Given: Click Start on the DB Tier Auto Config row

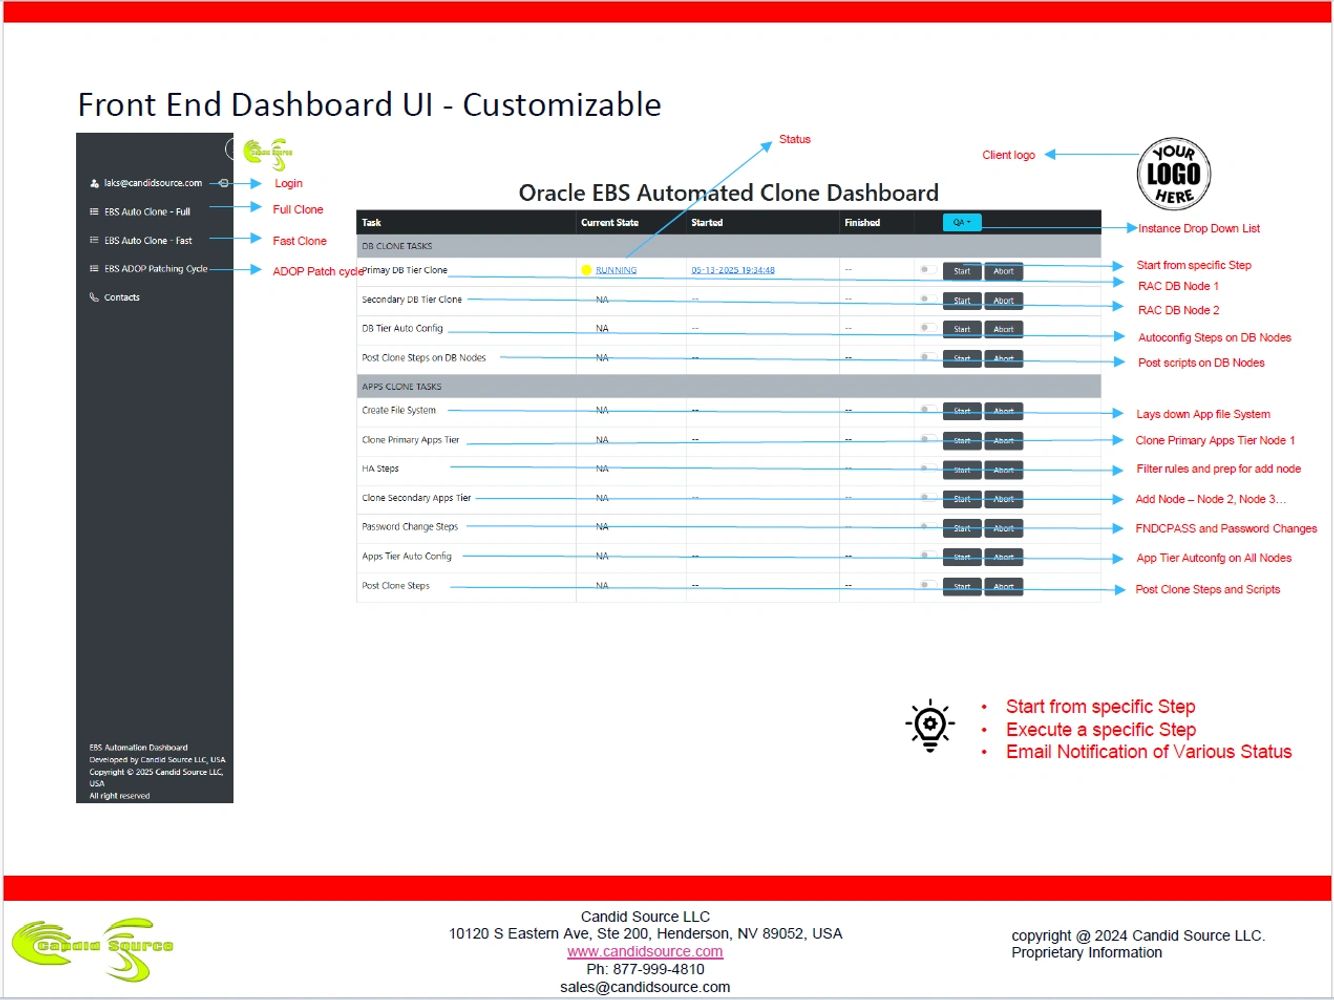Looking at the screenshot, I should (x=961, y=328).
